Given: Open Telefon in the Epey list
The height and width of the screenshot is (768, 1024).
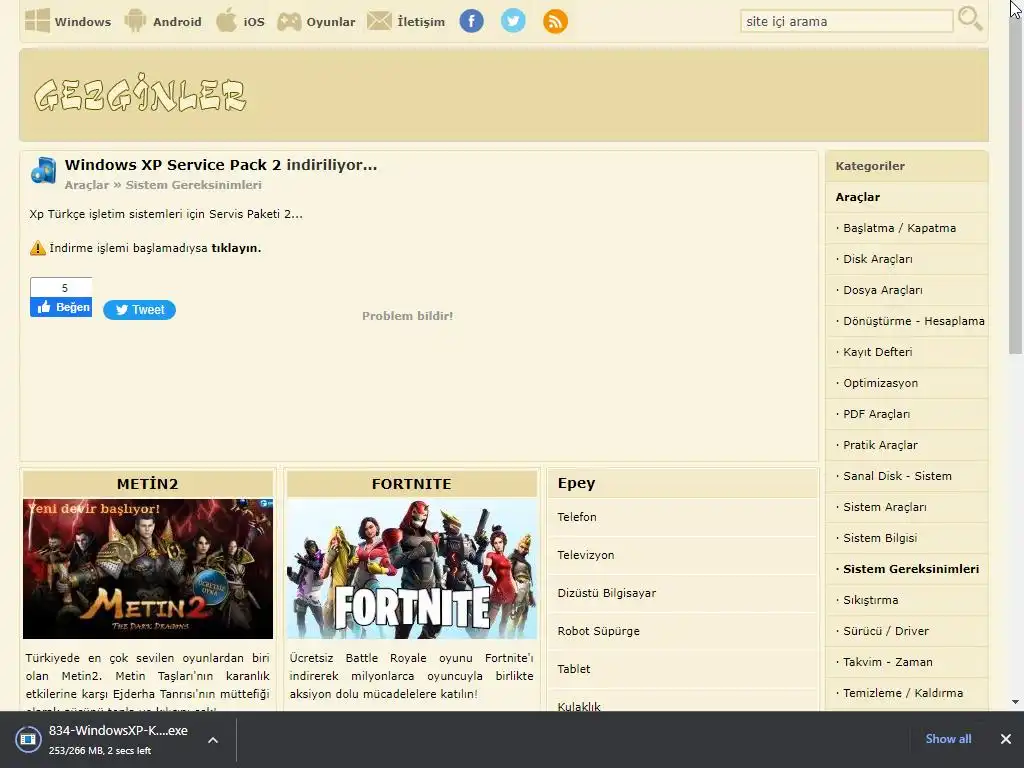Looking at the screenshot, I should coord(682,517).
